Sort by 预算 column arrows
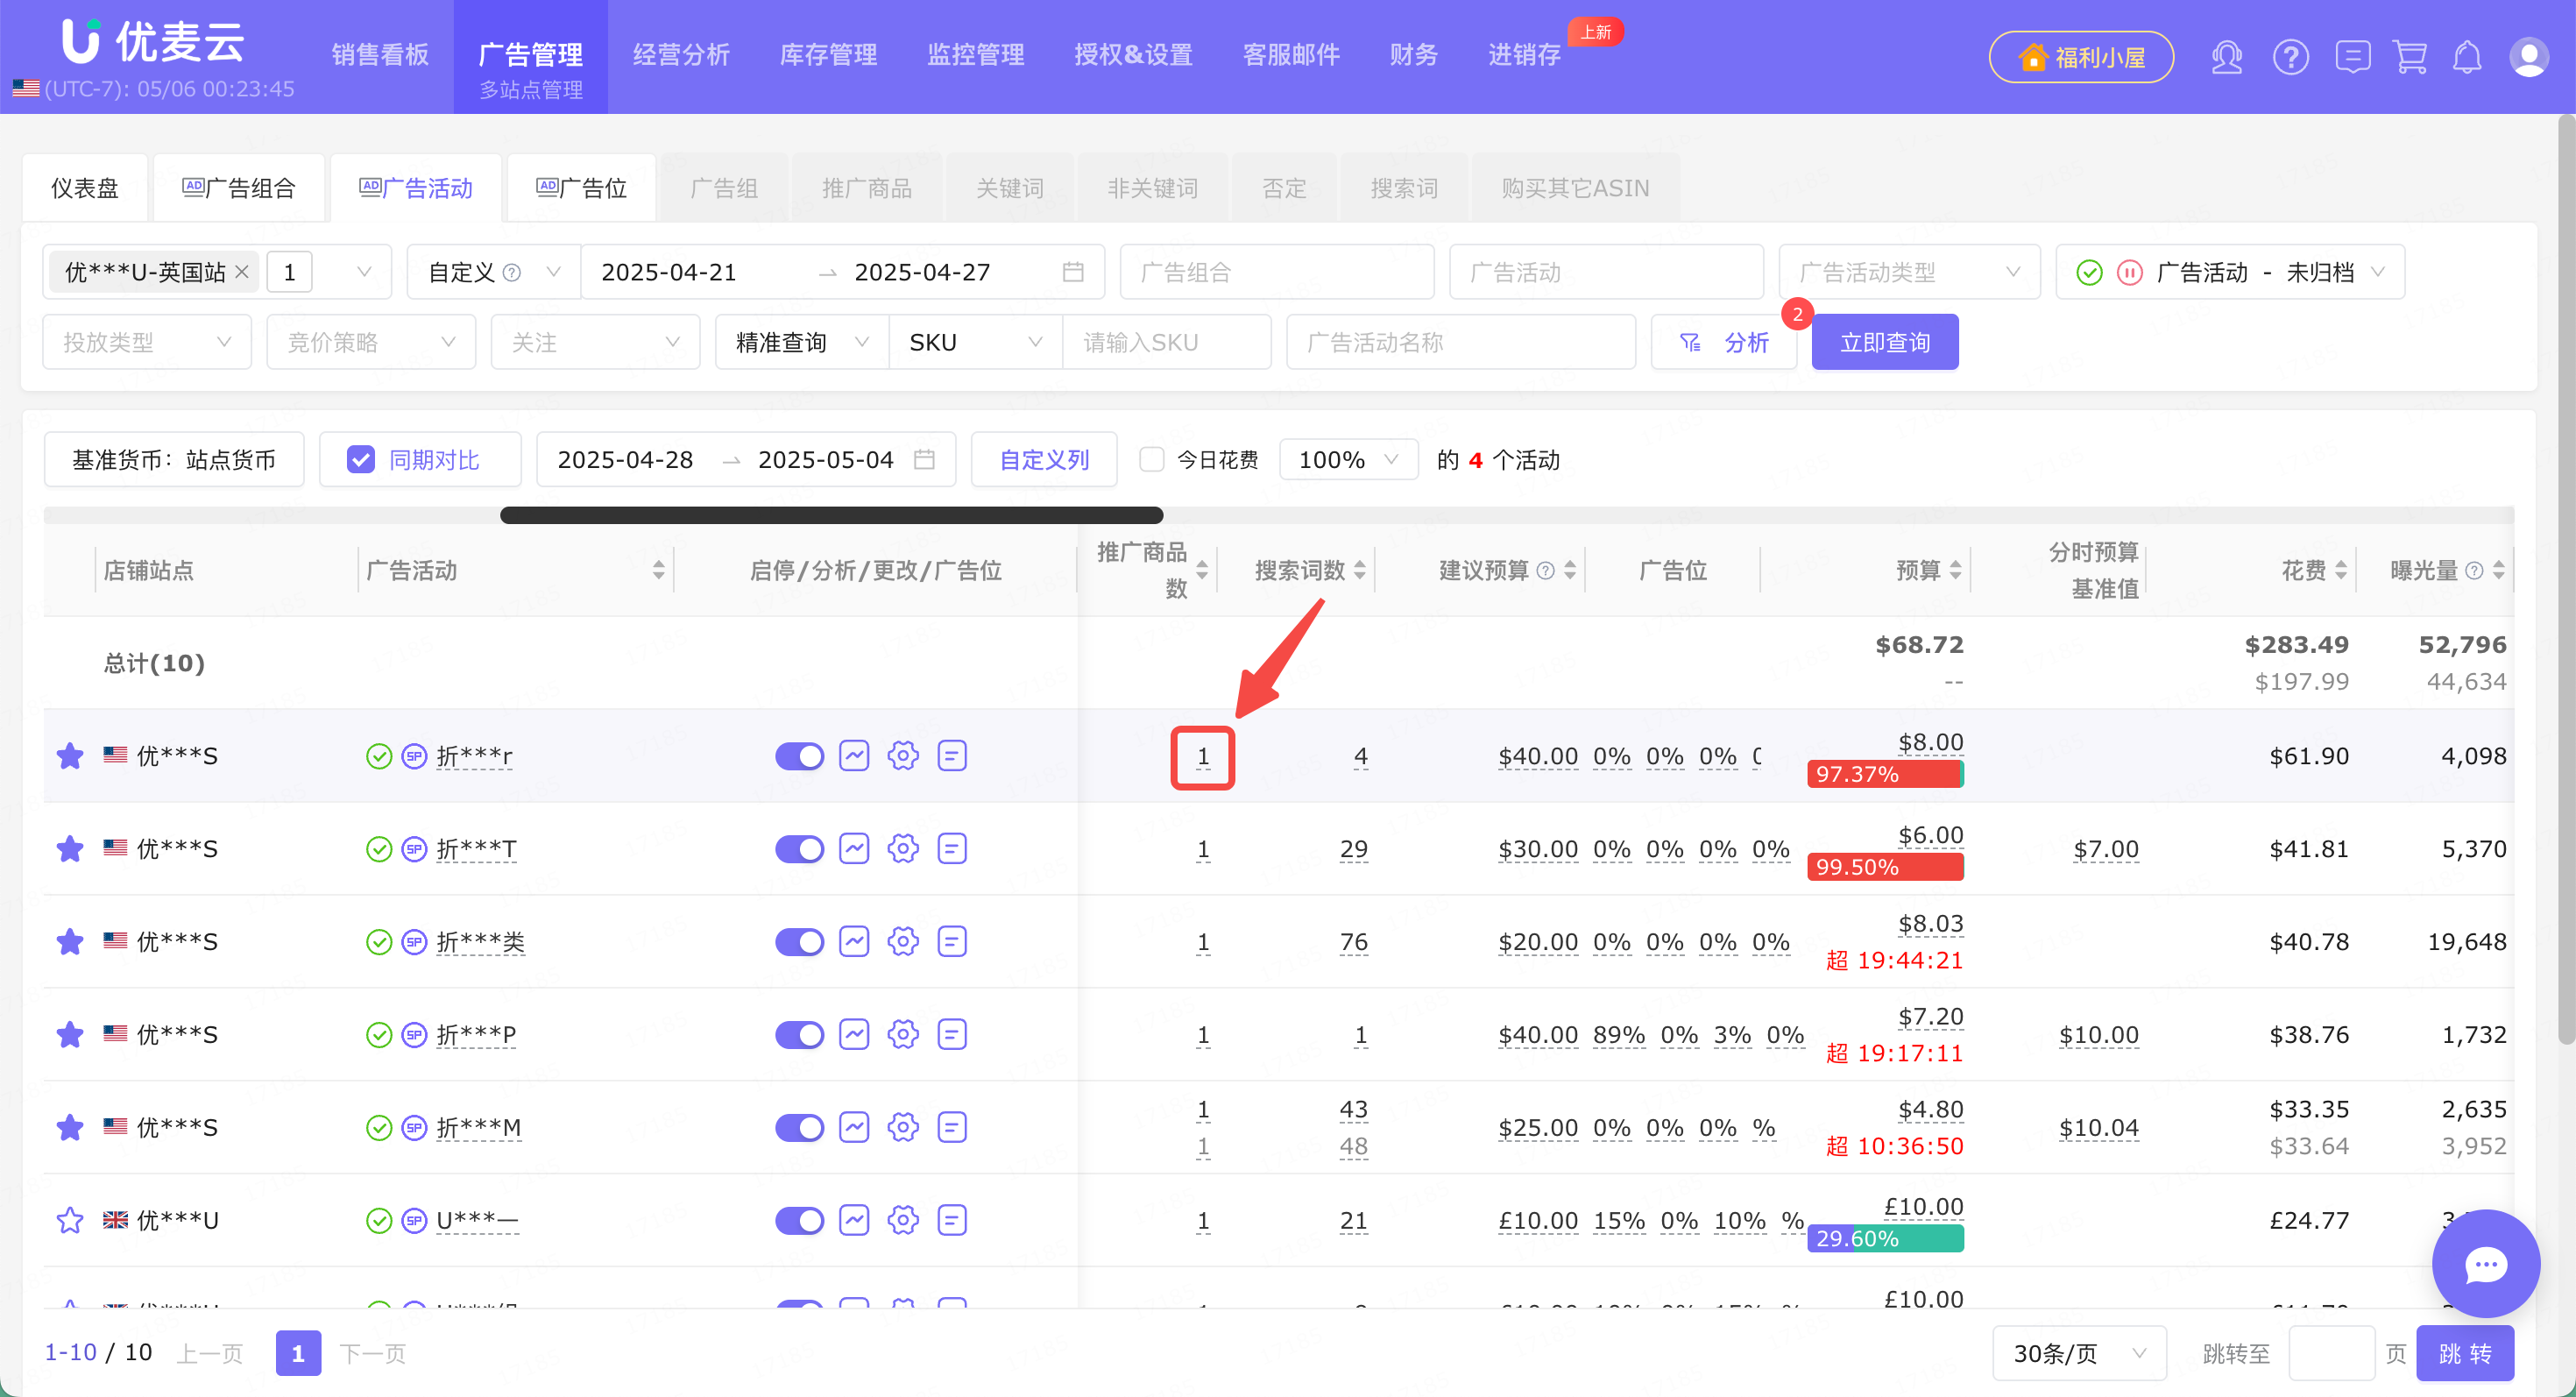2576x1397 pixels. click(x=1955, y=571)
